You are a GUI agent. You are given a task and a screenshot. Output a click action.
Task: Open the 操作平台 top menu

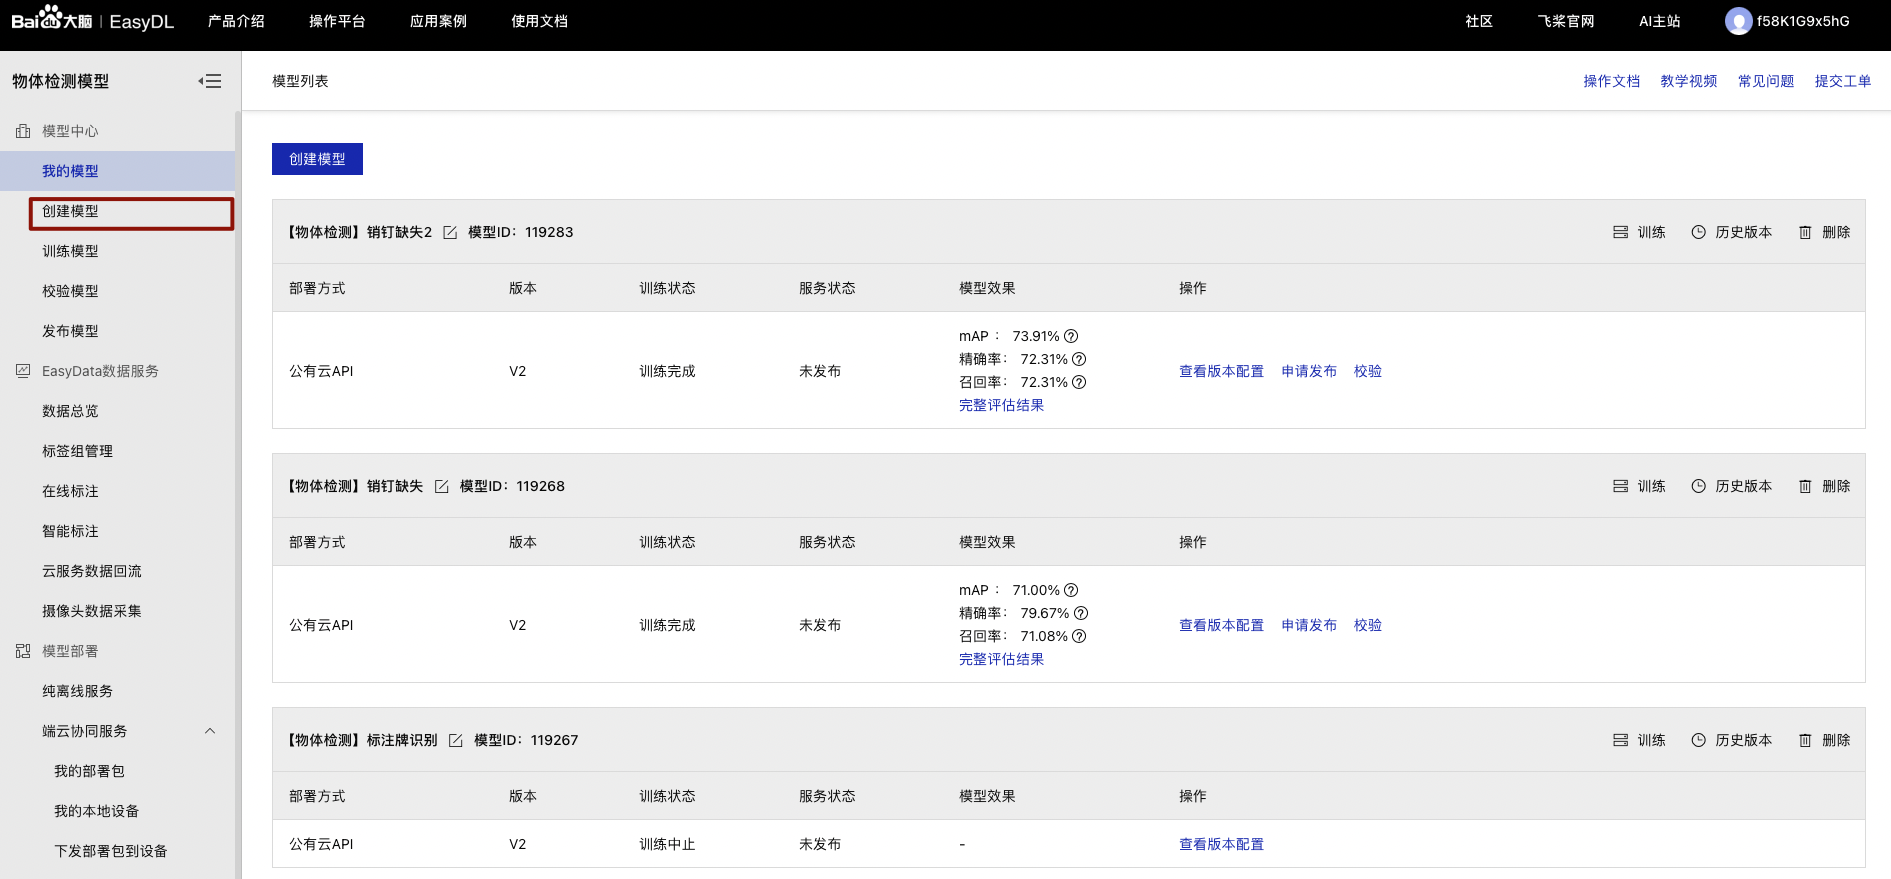point(337,21)
